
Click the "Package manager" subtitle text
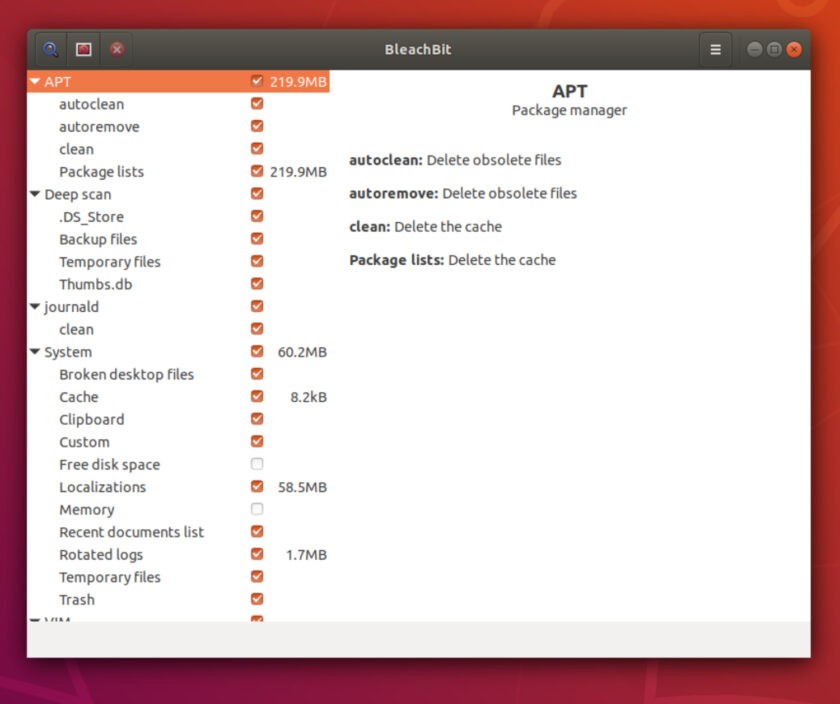pos(569,110)
